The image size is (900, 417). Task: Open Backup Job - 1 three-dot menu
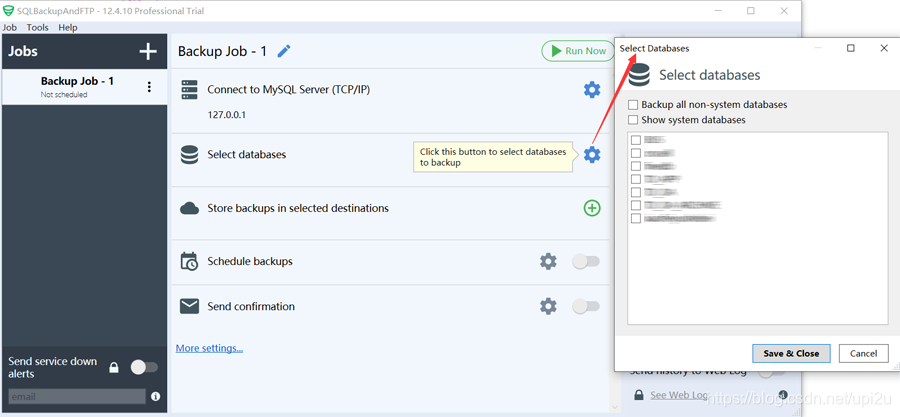tap(149, 87)
